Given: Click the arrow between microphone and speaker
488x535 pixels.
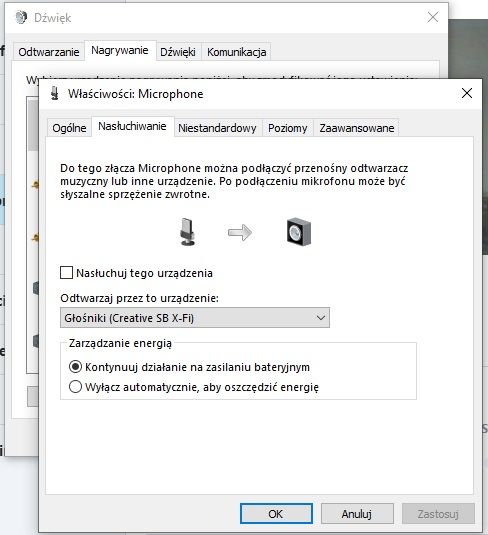Looking at the screenshot, I should click(x=240, y=233).
